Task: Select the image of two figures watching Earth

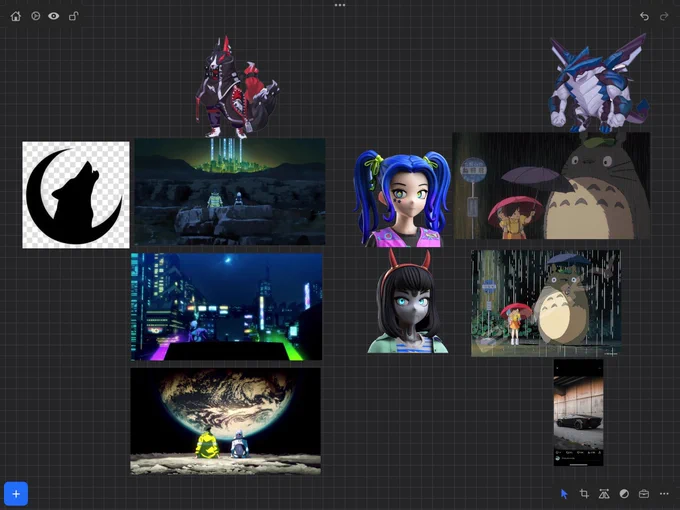Action: [x=226, y=421]
